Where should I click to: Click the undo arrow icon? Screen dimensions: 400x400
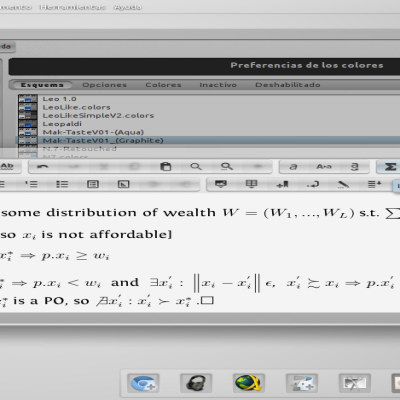pos(42,167)
